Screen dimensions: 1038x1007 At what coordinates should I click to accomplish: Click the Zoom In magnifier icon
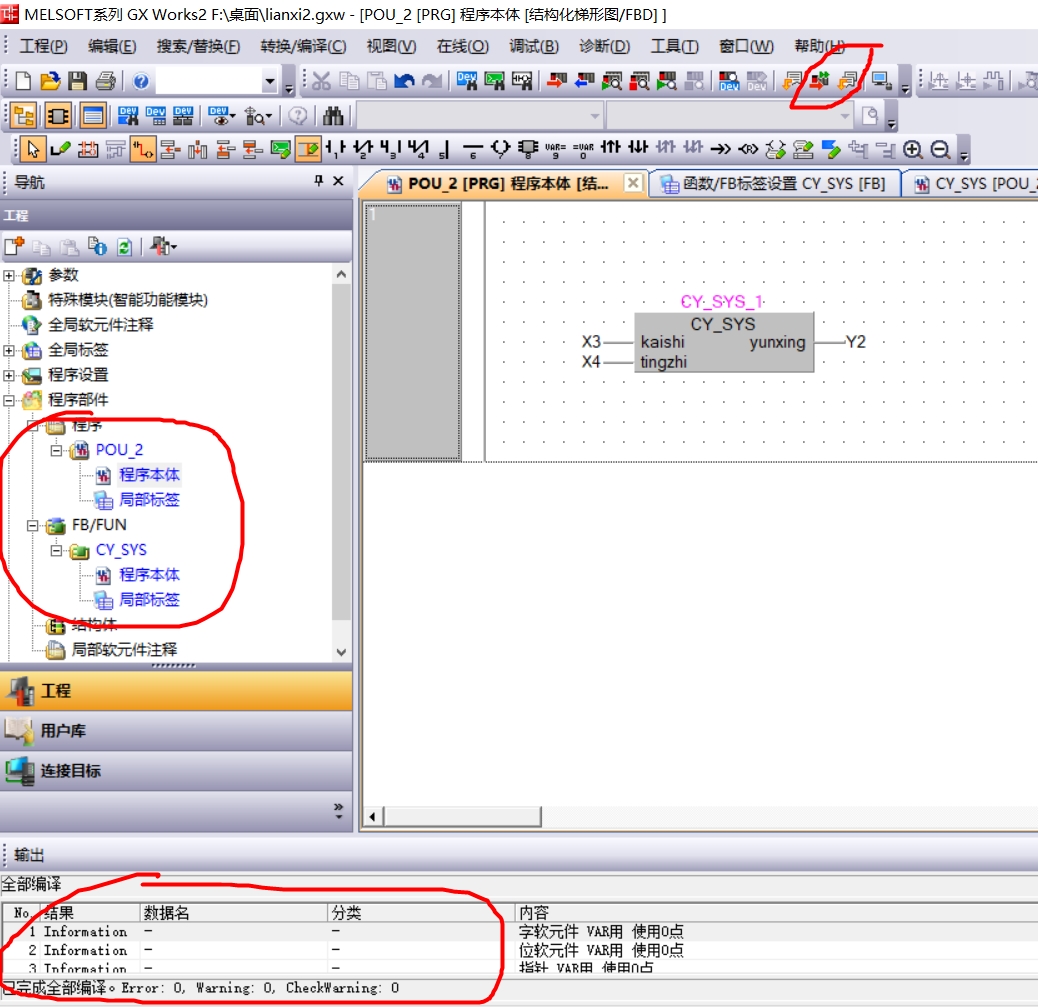[x=912, y=150]
